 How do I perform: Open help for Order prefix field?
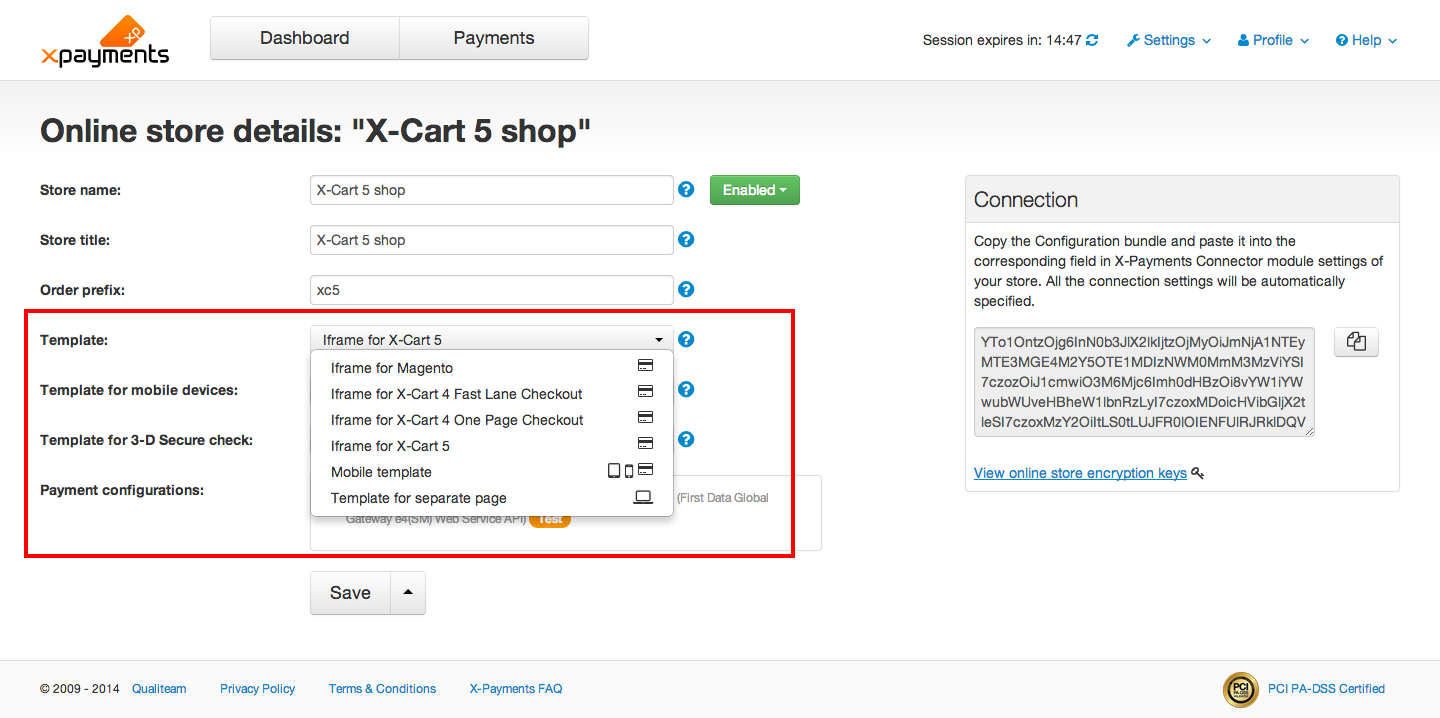click(686, 289)
